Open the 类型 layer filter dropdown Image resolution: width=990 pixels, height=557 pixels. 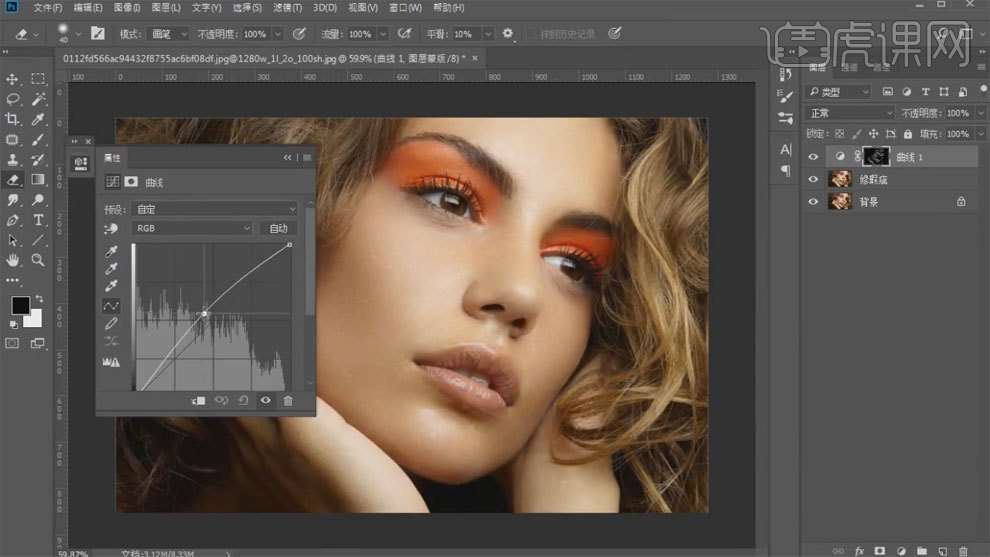tap(839, 92)
